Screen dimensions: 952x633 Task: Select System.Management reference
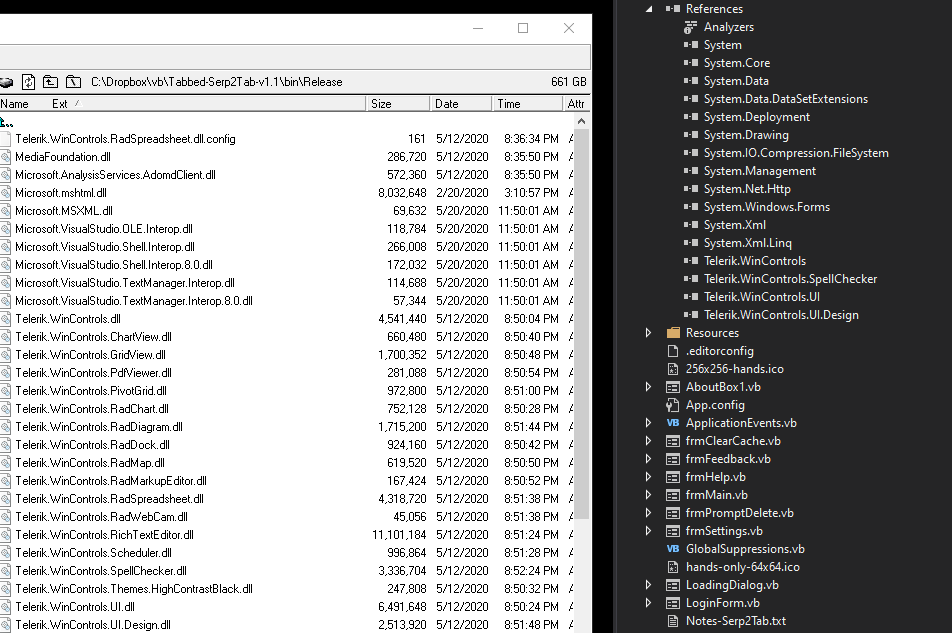point(760,171)
